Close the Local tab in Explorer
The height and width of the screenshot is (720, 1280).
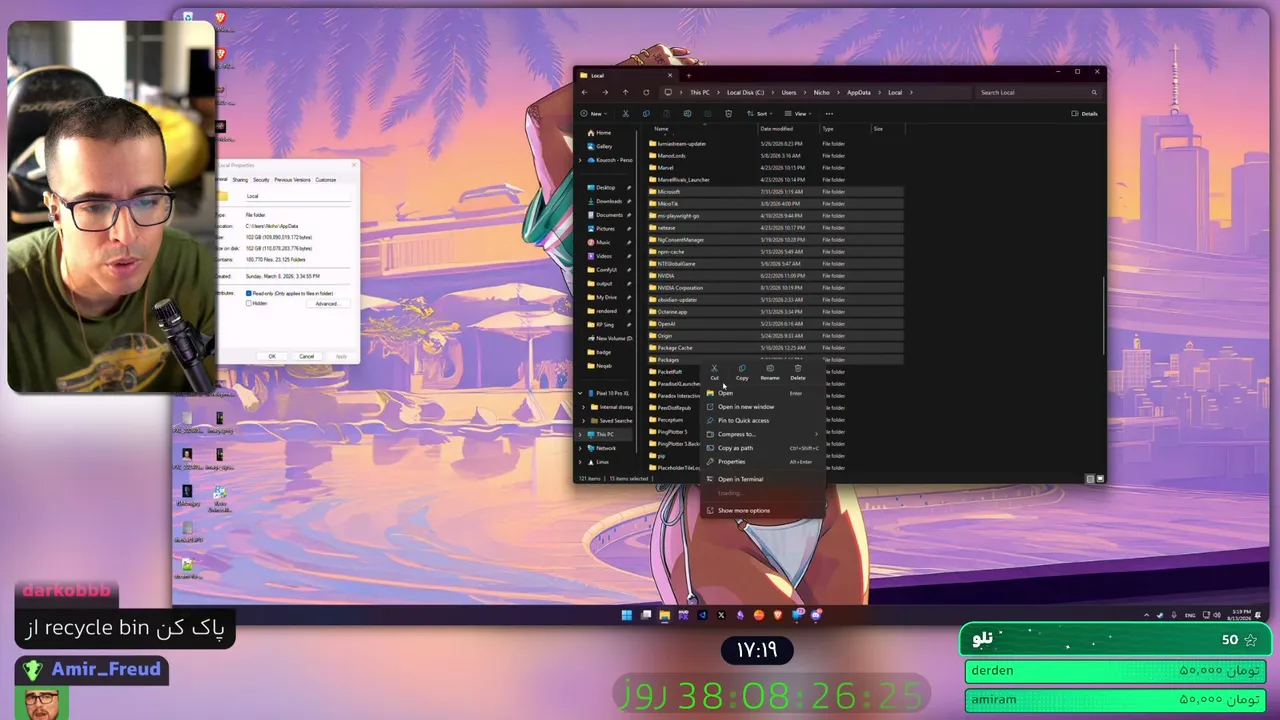pos(670,75)
